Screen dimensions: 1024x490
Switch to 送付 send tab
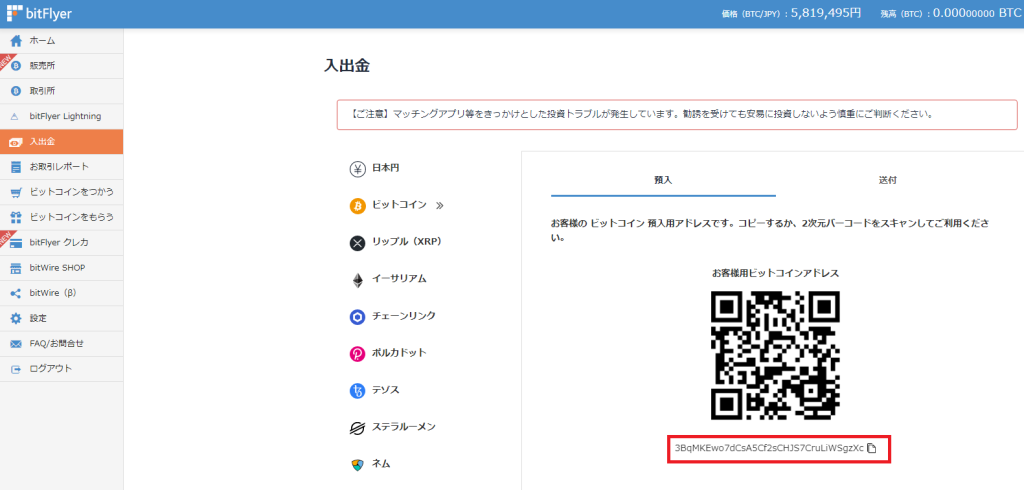888,180
